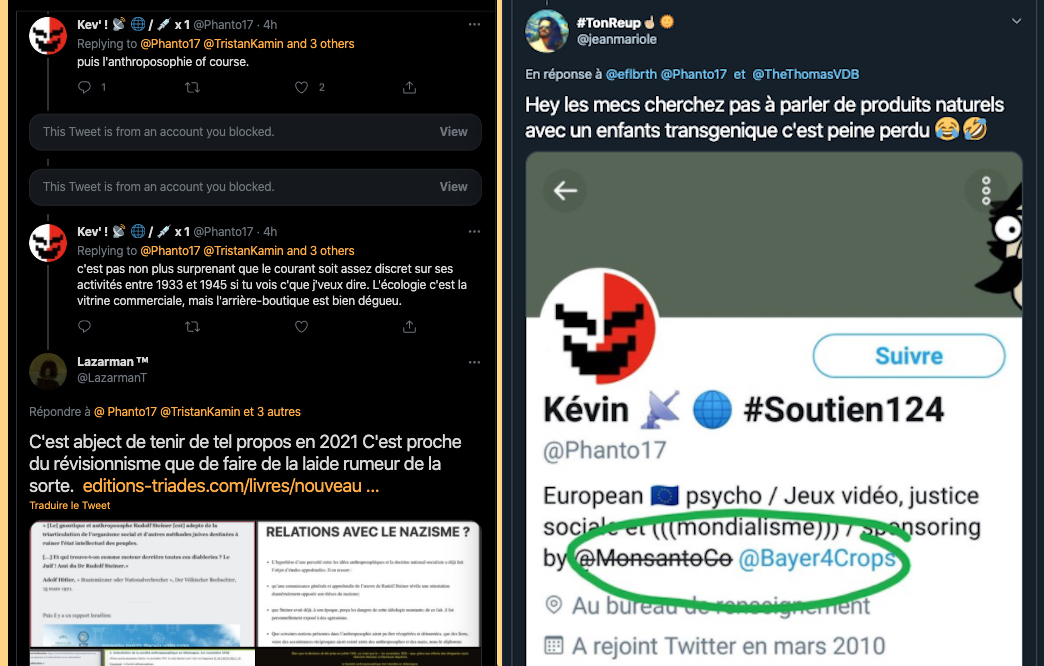Expand the chevron menu on #TonReup's tweet
The width and height of the screenshot is (1044, 666).
tap(1016, 21)
